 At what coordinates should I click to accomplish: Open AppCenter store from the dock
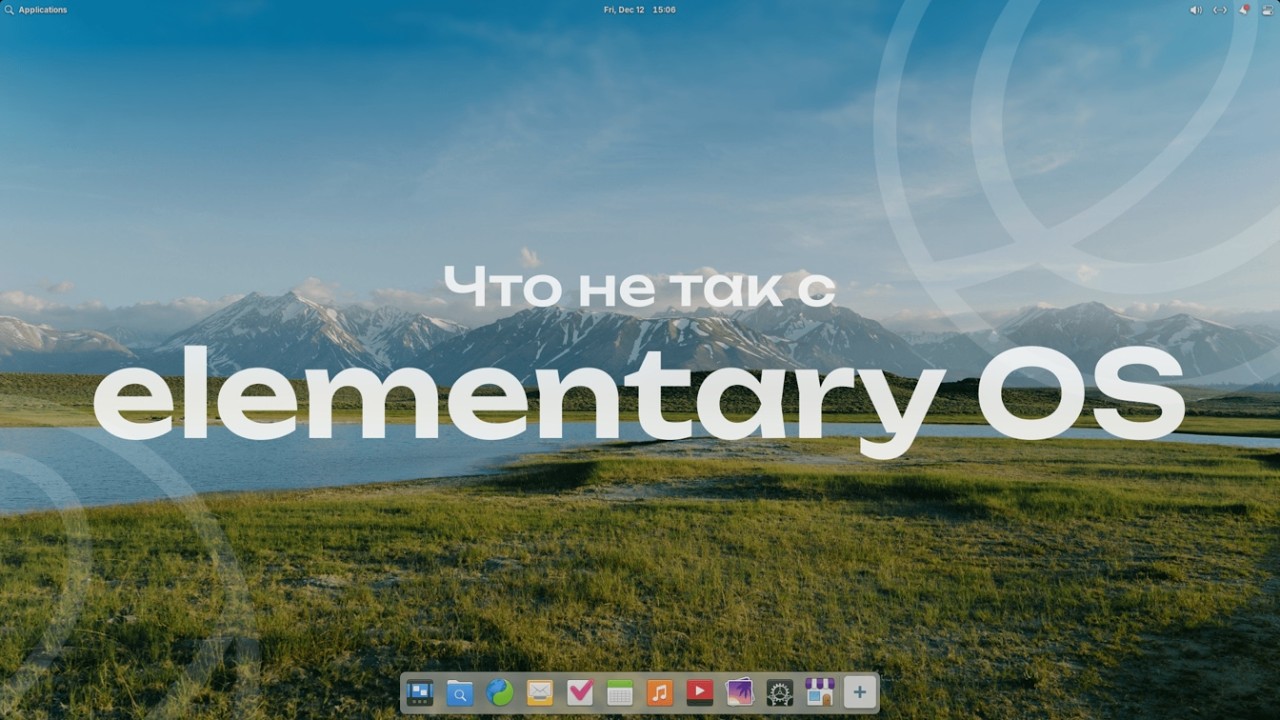click(x=820, y=692)
